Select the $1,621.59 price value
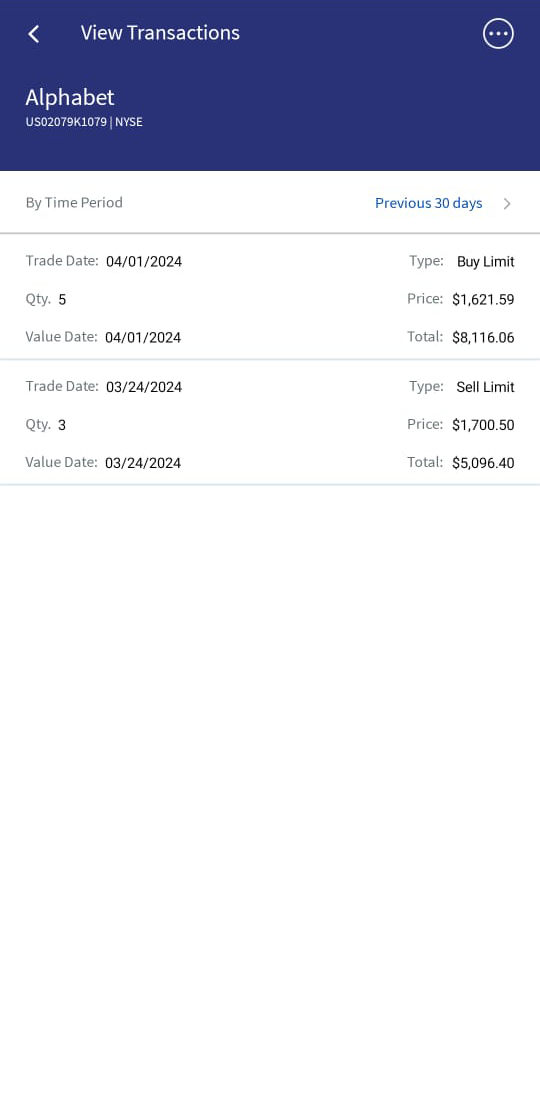This screenshot has height=1114, width=540. pyautogui.click(x=483, y=300)
